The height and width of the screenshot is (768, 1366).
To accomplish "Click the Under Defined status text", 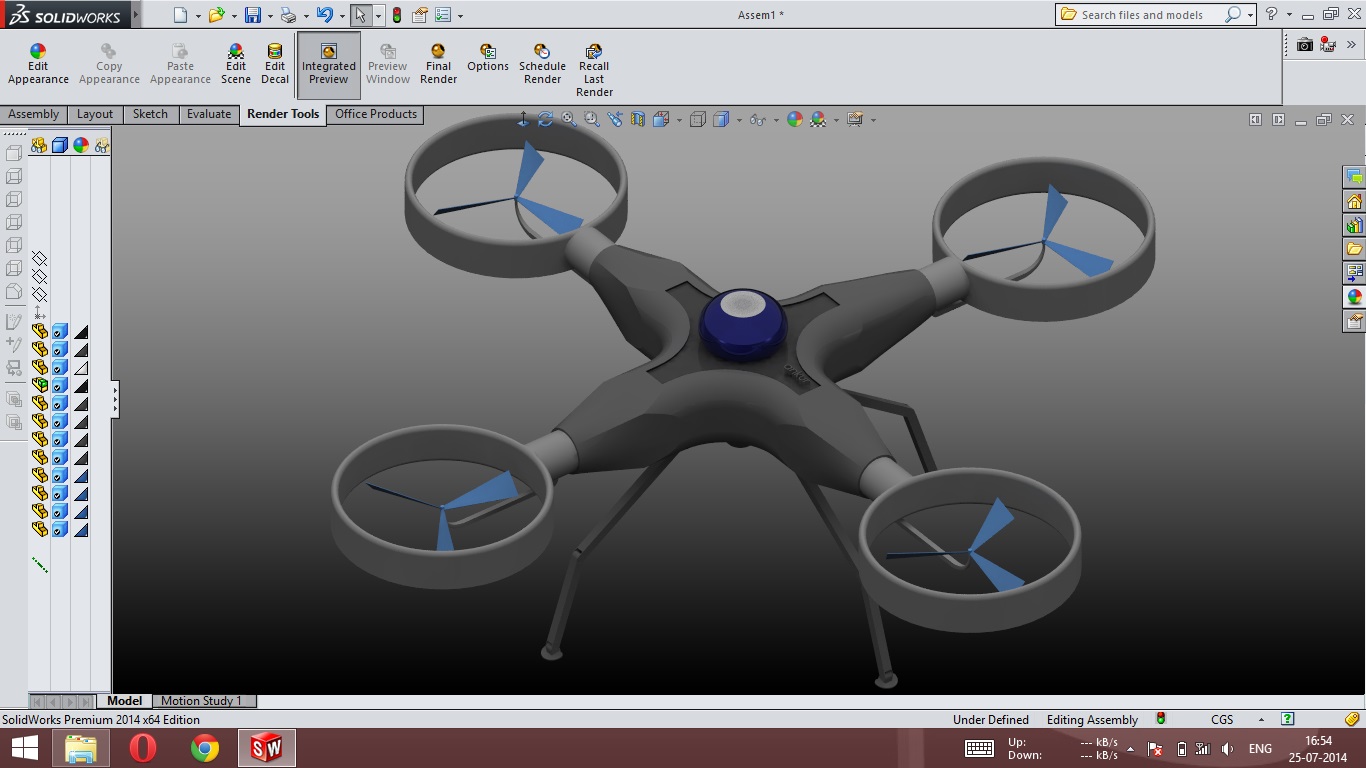I will 990,719.
